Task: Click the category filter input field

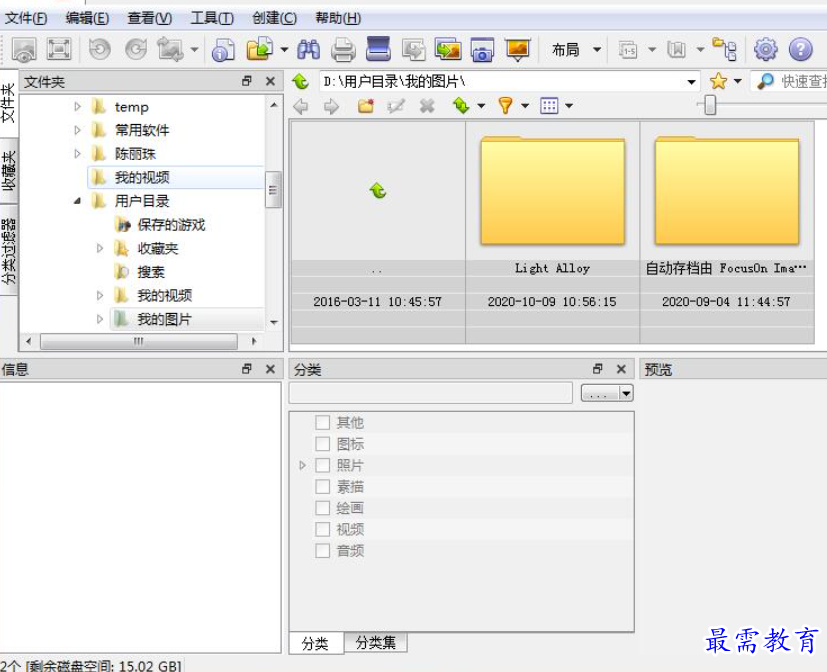Action: tap(430, 393)
